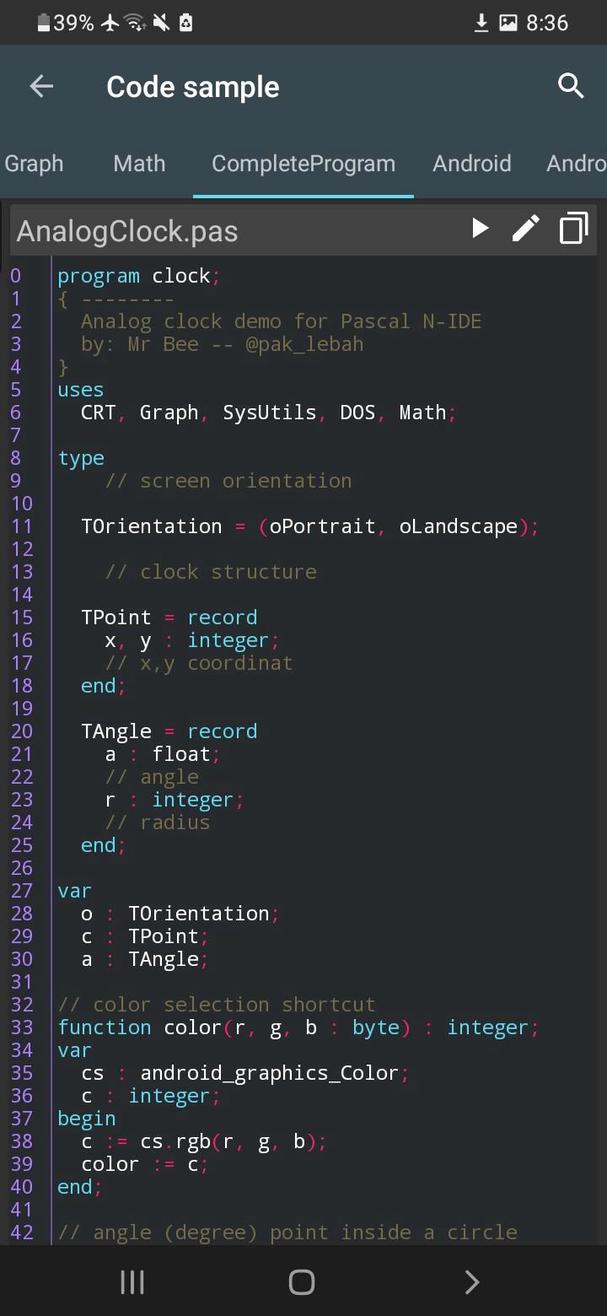Open search for code samples
This screenshot has height=1316, width=607.
click(570, 86)
